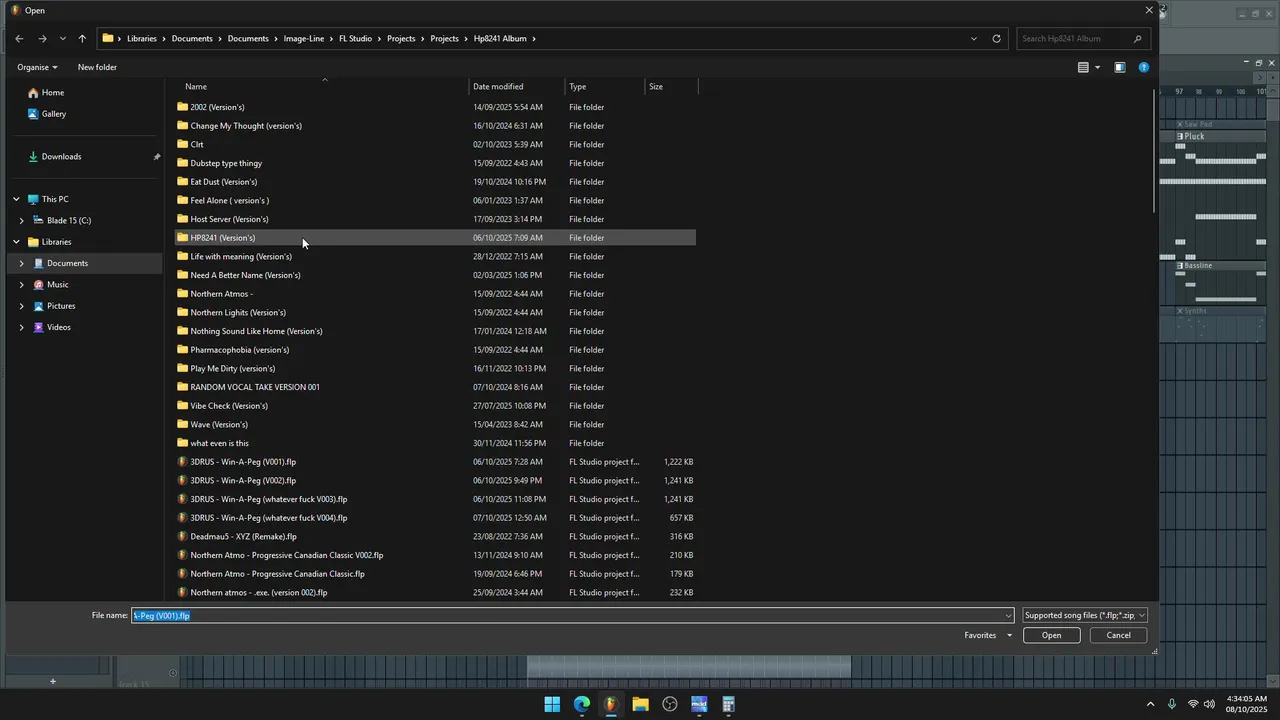The width and height of the screenshot is (1280, 720).
Task: Open File Explorer from the taskbar
Action: (x=640, y=705)
